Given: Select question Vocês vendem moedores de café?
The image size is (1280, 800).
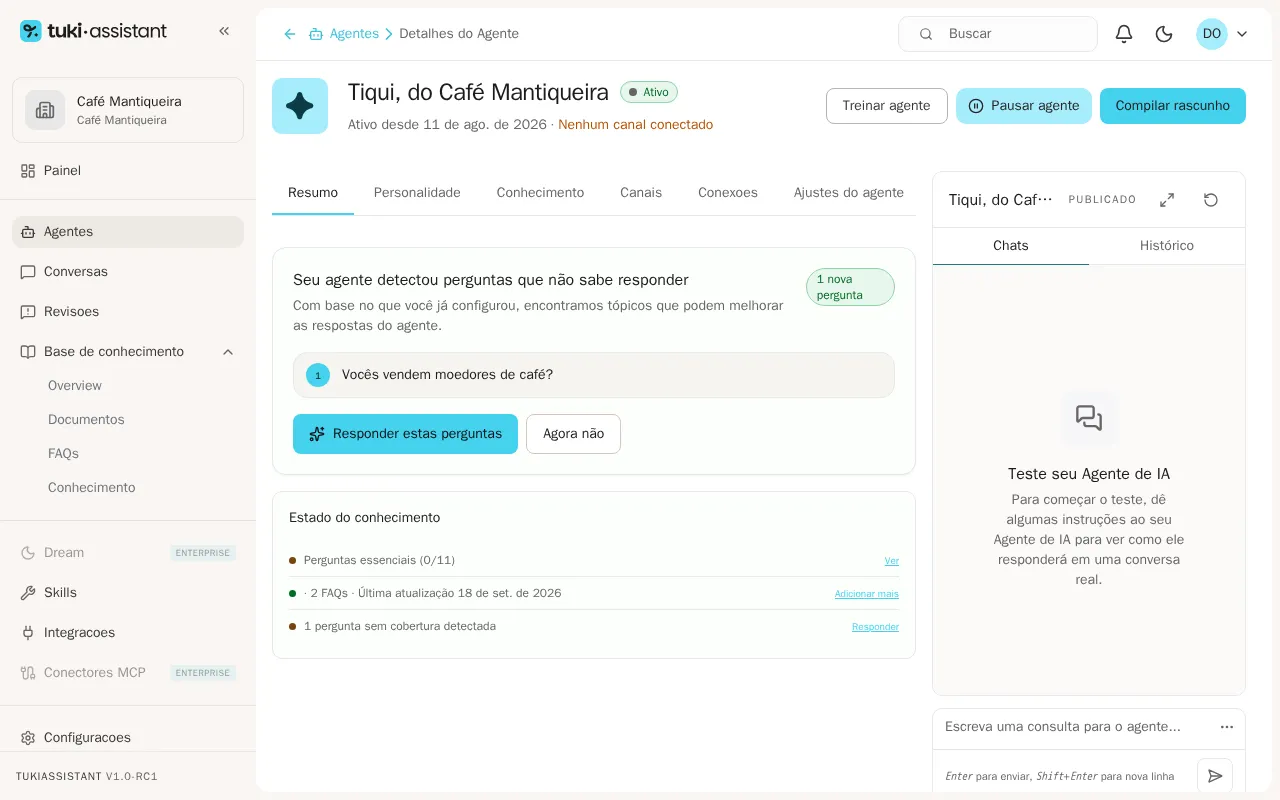Looking at the screenshot, I should [x=594, y=375].
